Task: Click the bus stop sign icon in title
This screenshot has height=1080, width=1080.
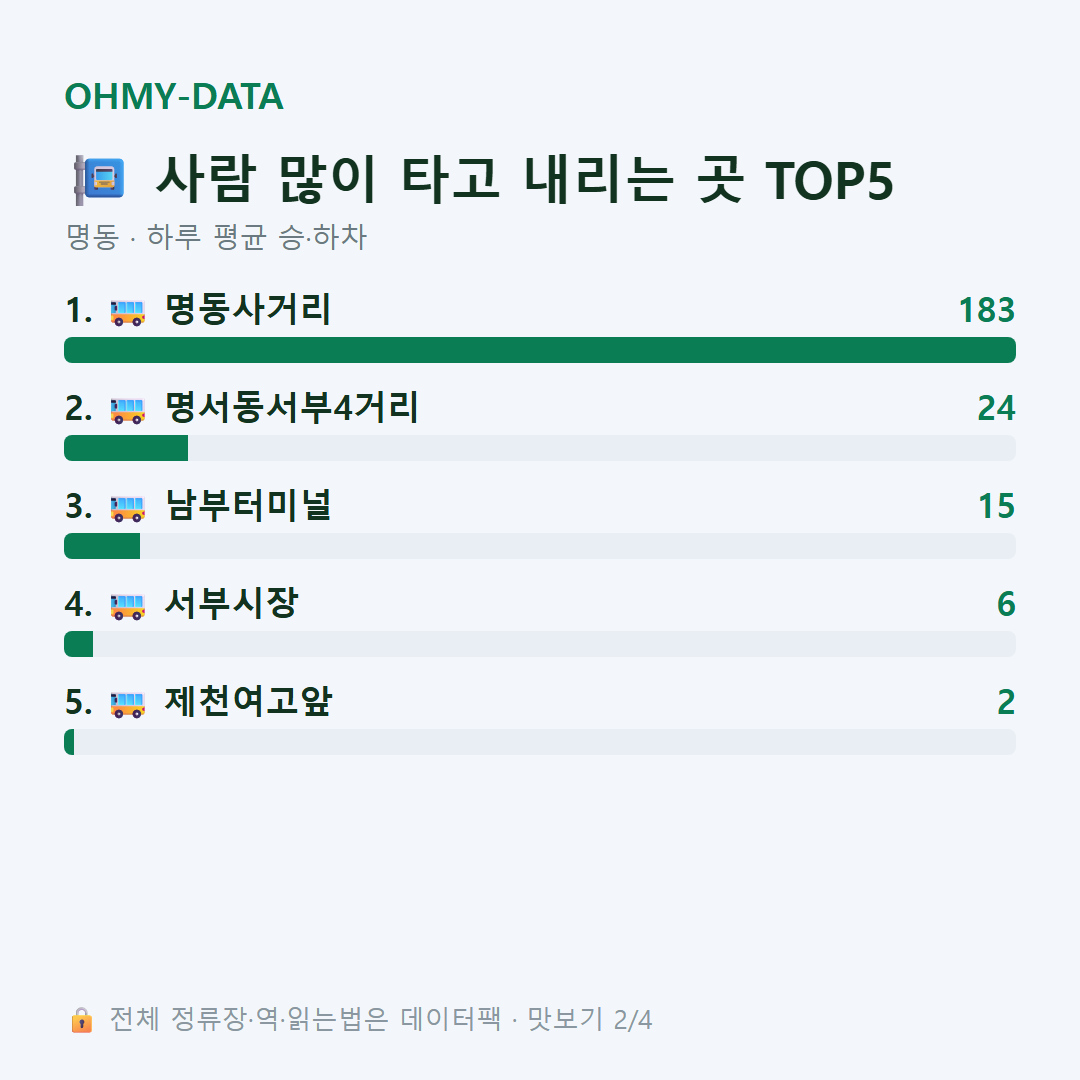Action: 100,180
